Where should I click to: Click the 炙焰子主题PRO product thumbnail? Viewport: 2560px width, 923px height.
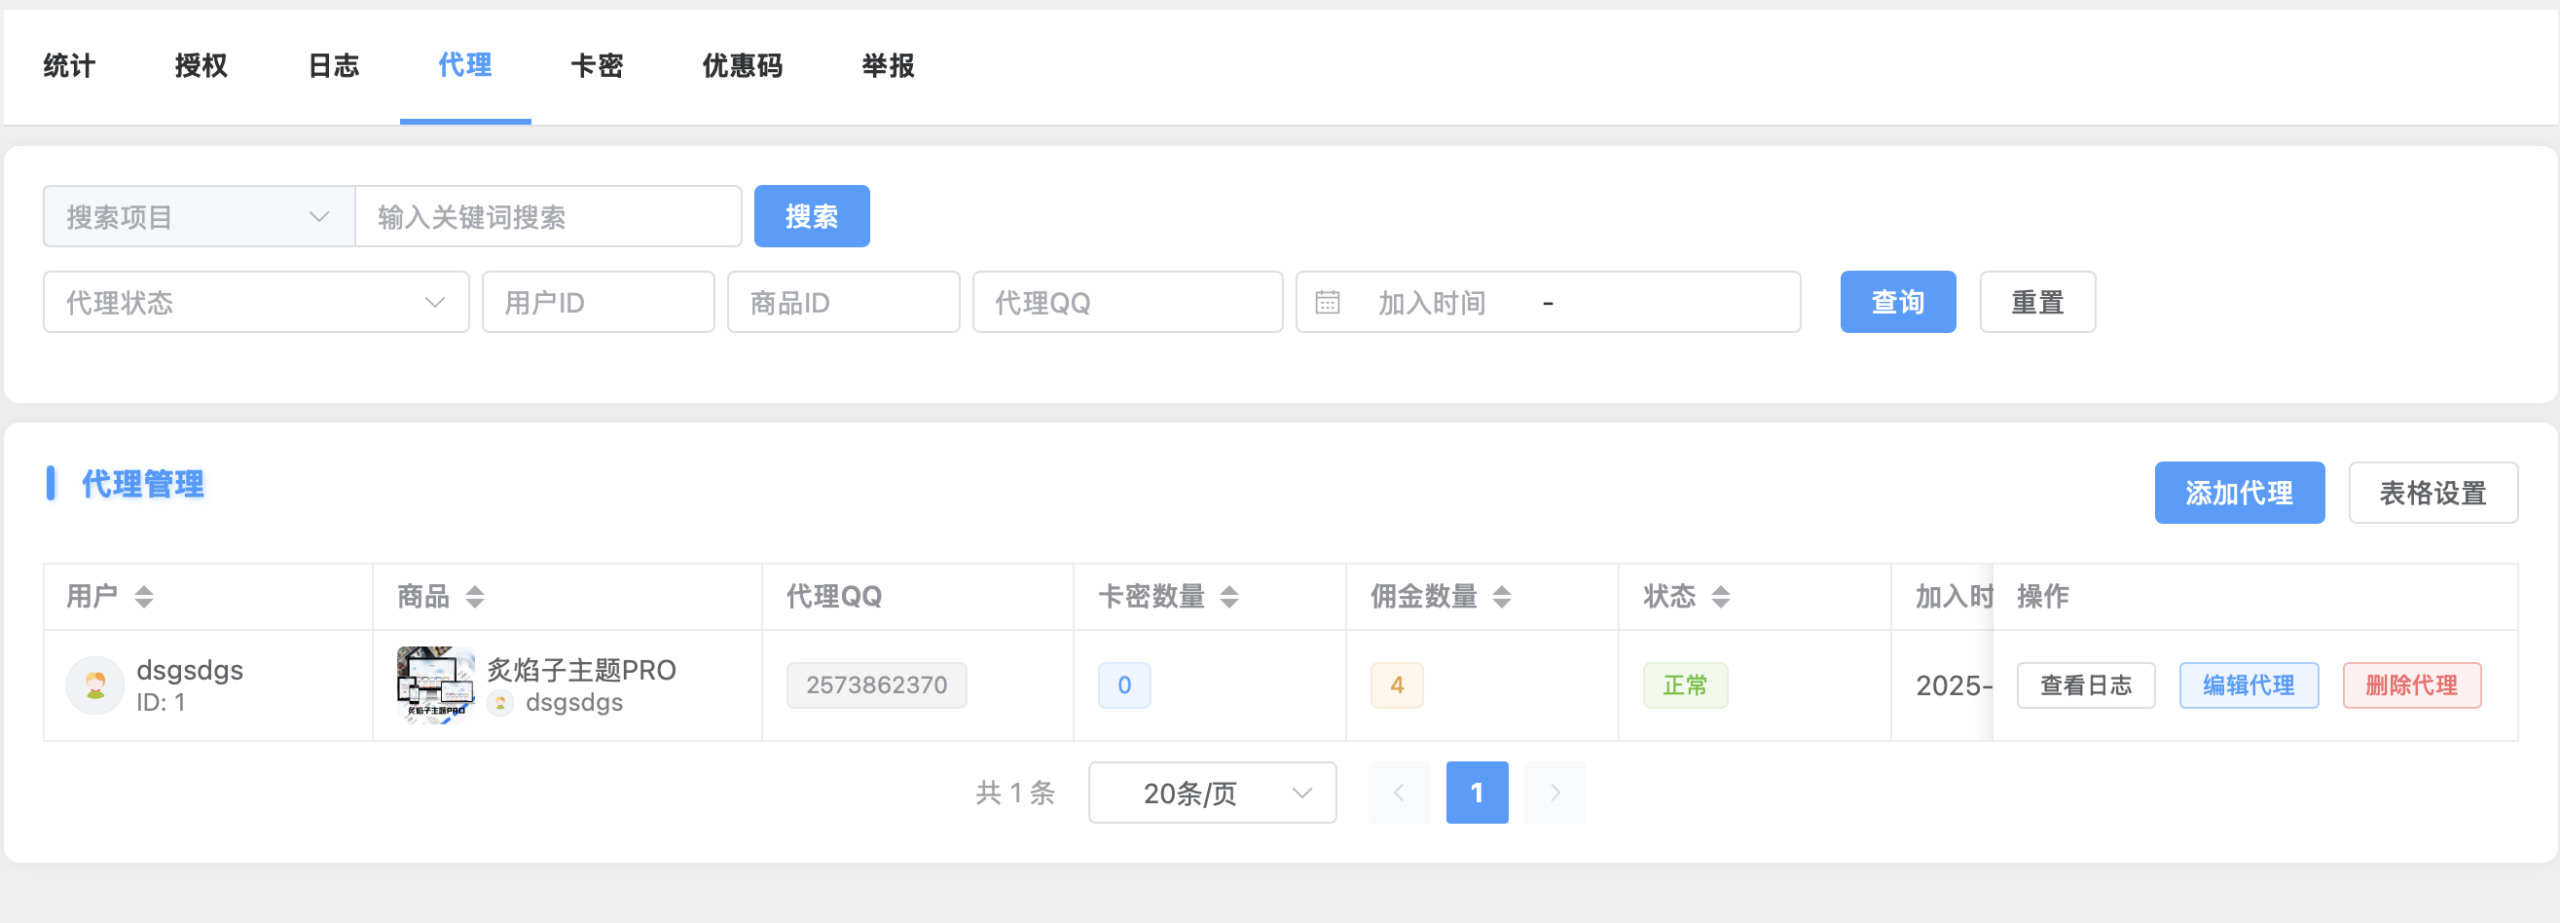pos(435,685)
